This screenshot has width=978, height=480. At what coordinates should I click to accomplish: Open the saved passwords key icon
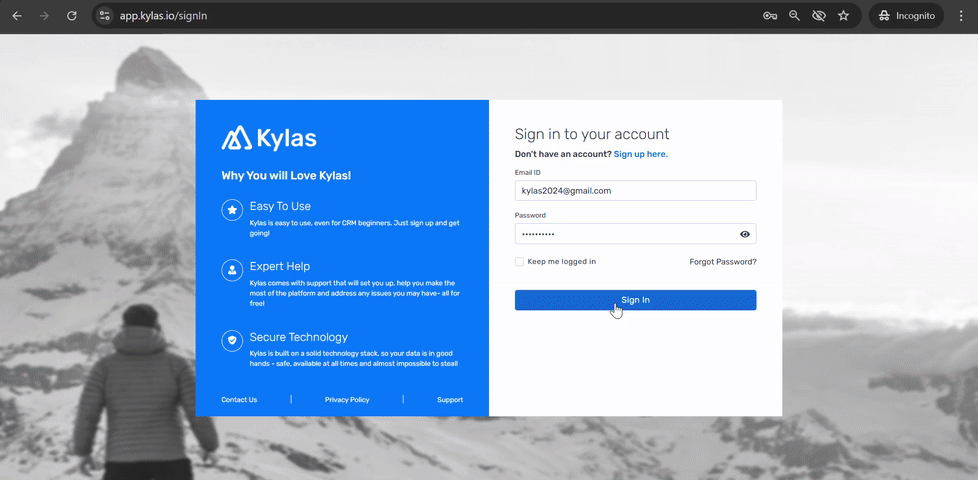click(770, 16)
